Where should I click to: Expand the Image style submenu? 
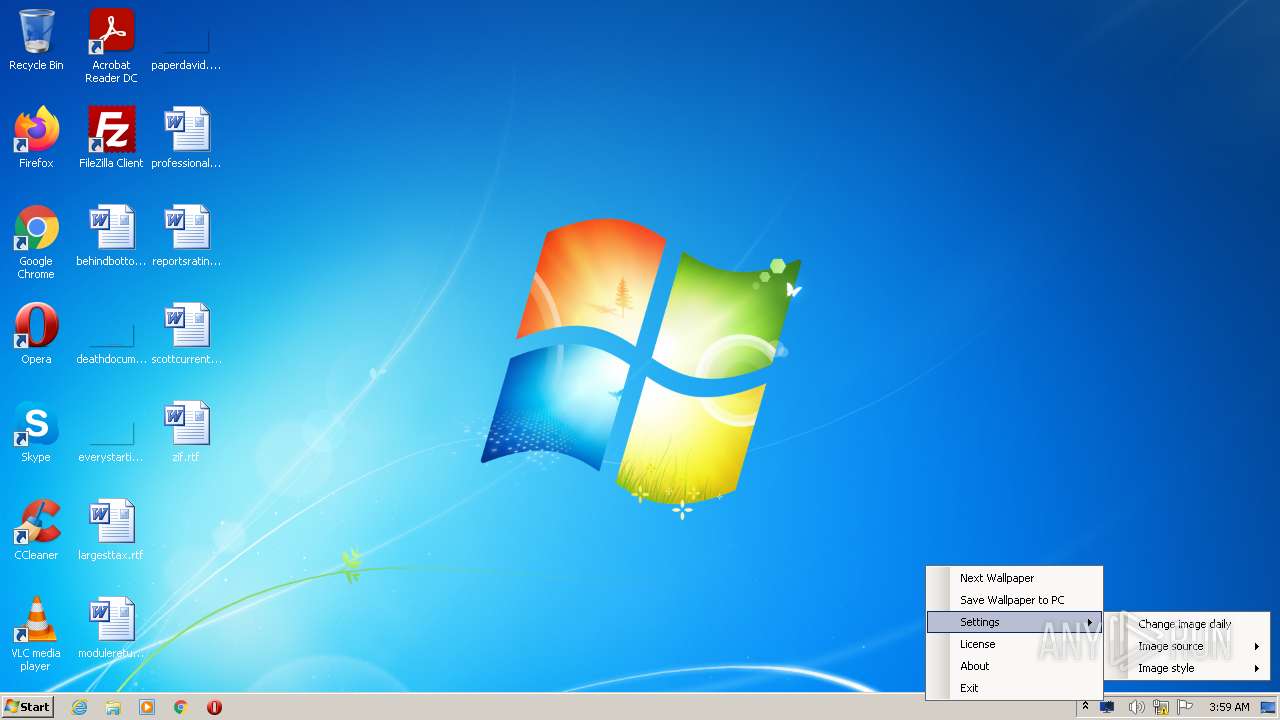click(1187, 668)
